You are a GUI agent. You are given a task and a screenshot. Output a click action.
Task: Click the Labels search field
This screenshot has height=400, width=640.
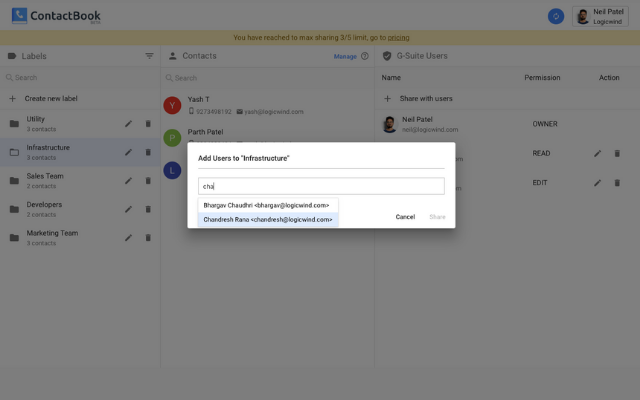coord(80,78)
